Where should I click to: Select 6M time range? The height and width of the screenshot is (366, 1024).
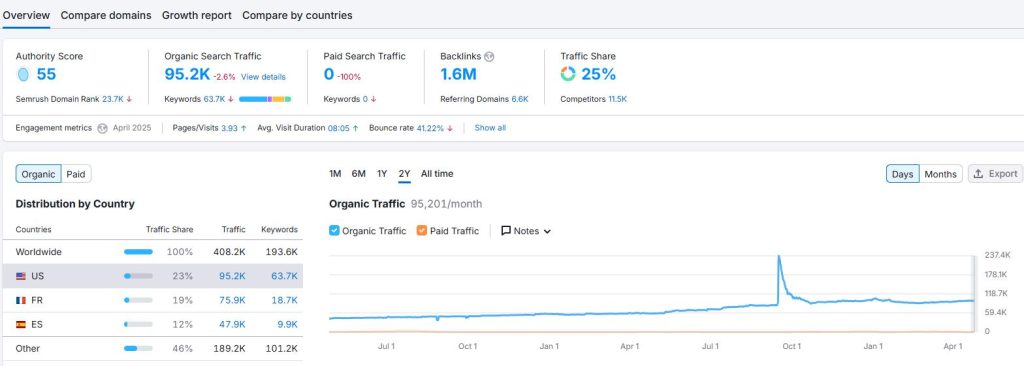coord(359,174)
